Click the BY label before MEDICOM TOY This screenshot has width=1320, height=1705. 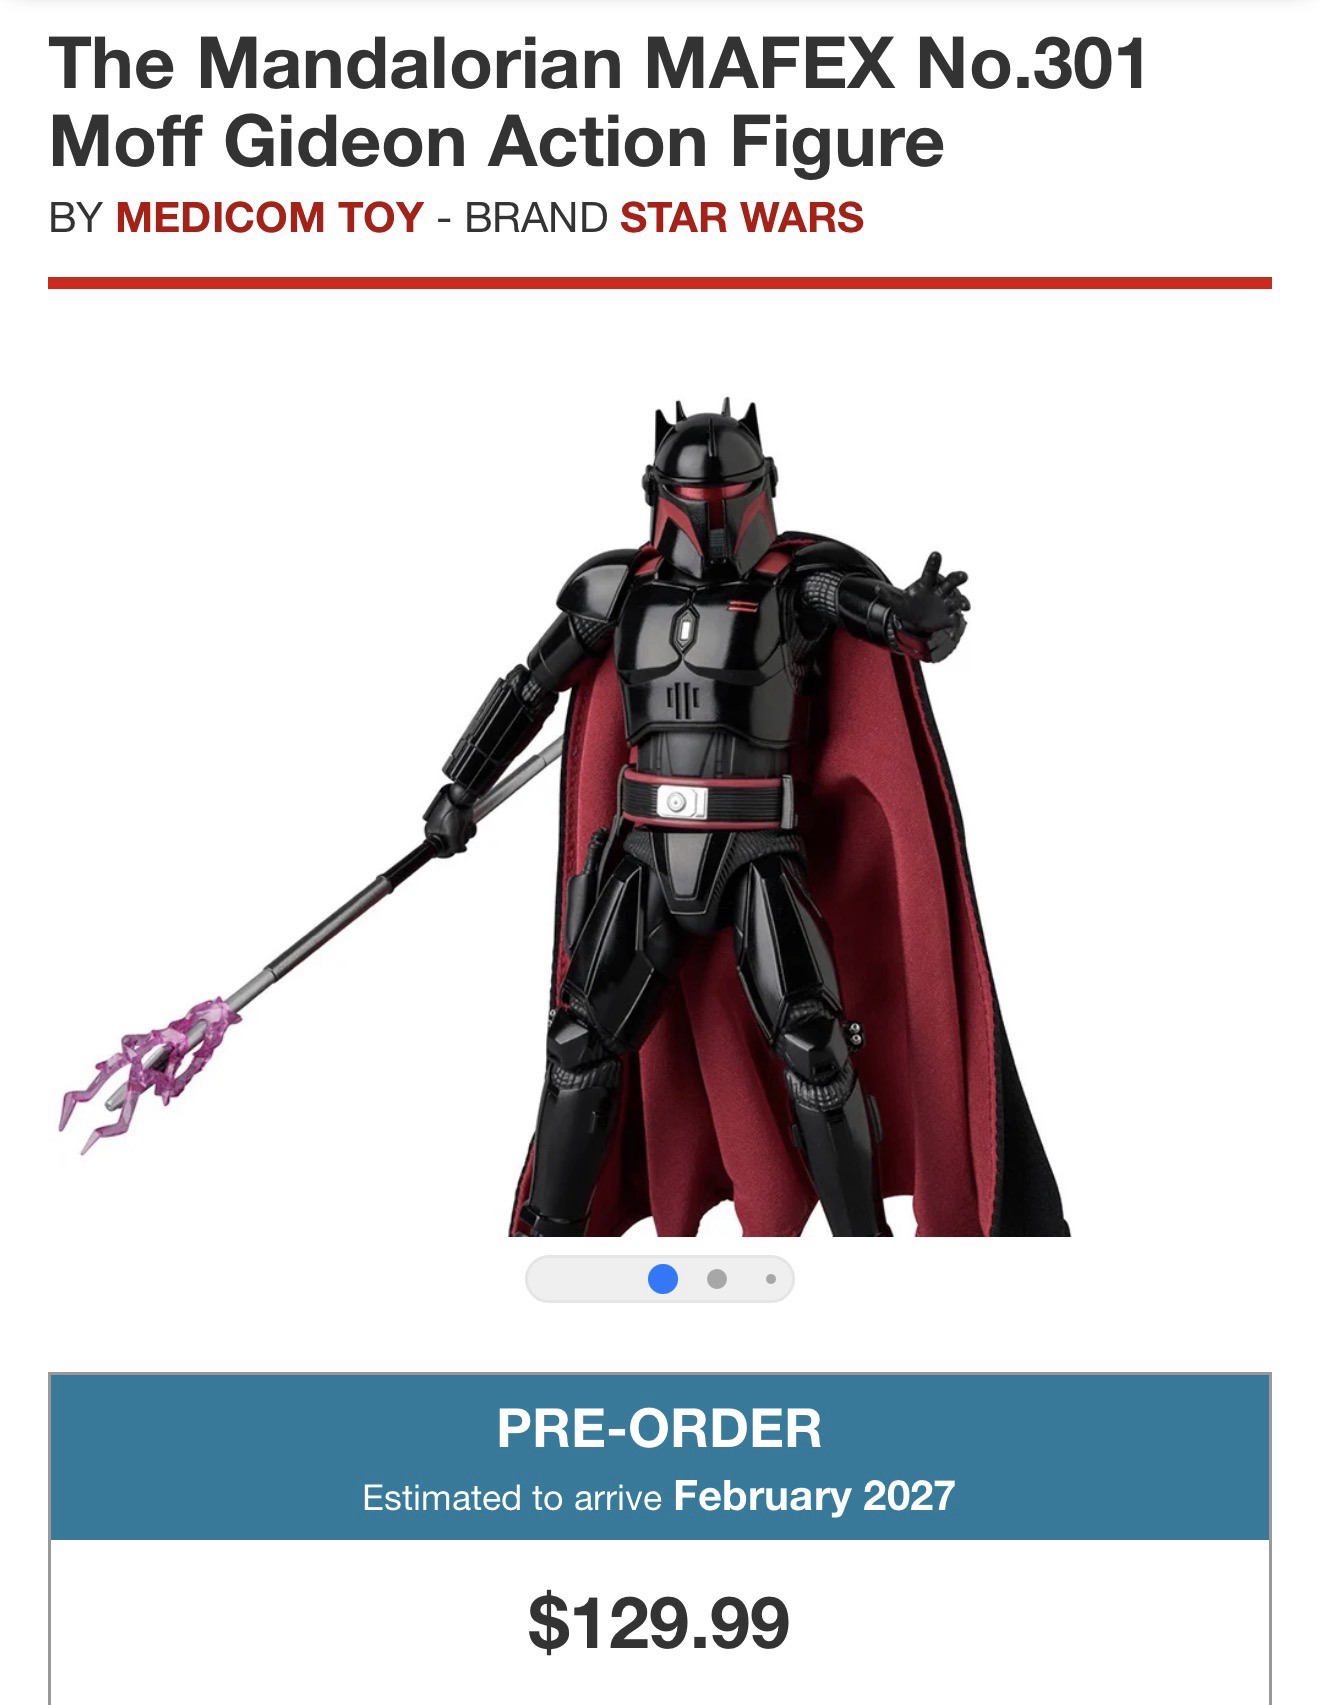(76, 217)
